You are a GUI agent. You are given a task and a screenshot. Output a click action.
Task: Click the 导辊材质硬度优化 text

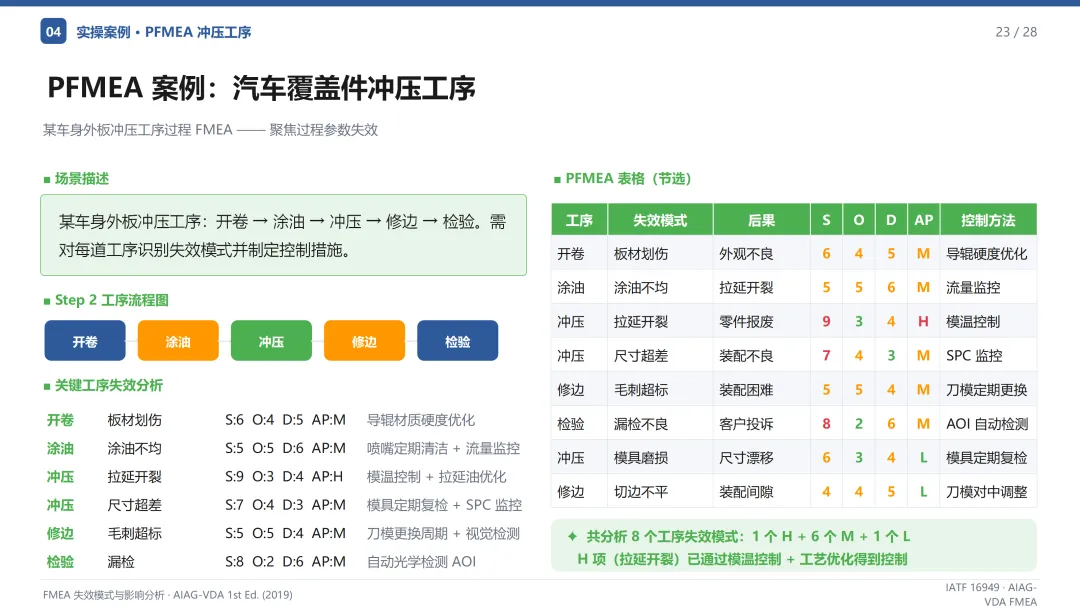pos(421,420)
